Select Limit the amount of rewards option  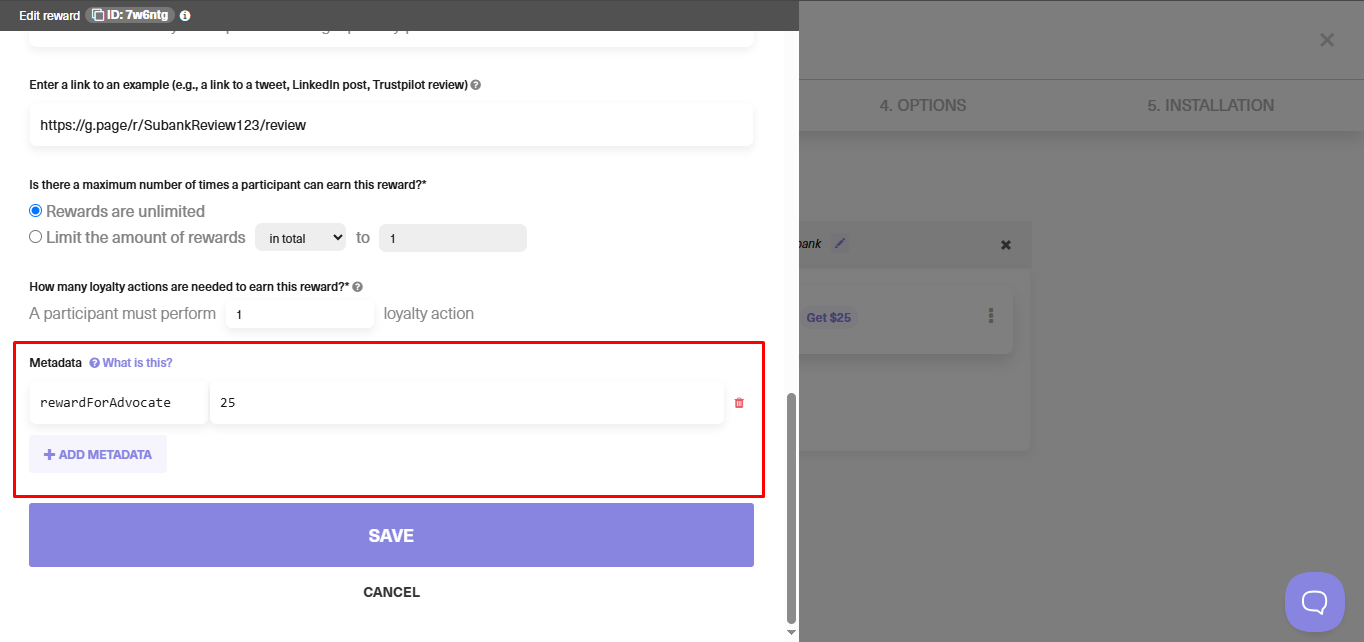tap(36, 237)
